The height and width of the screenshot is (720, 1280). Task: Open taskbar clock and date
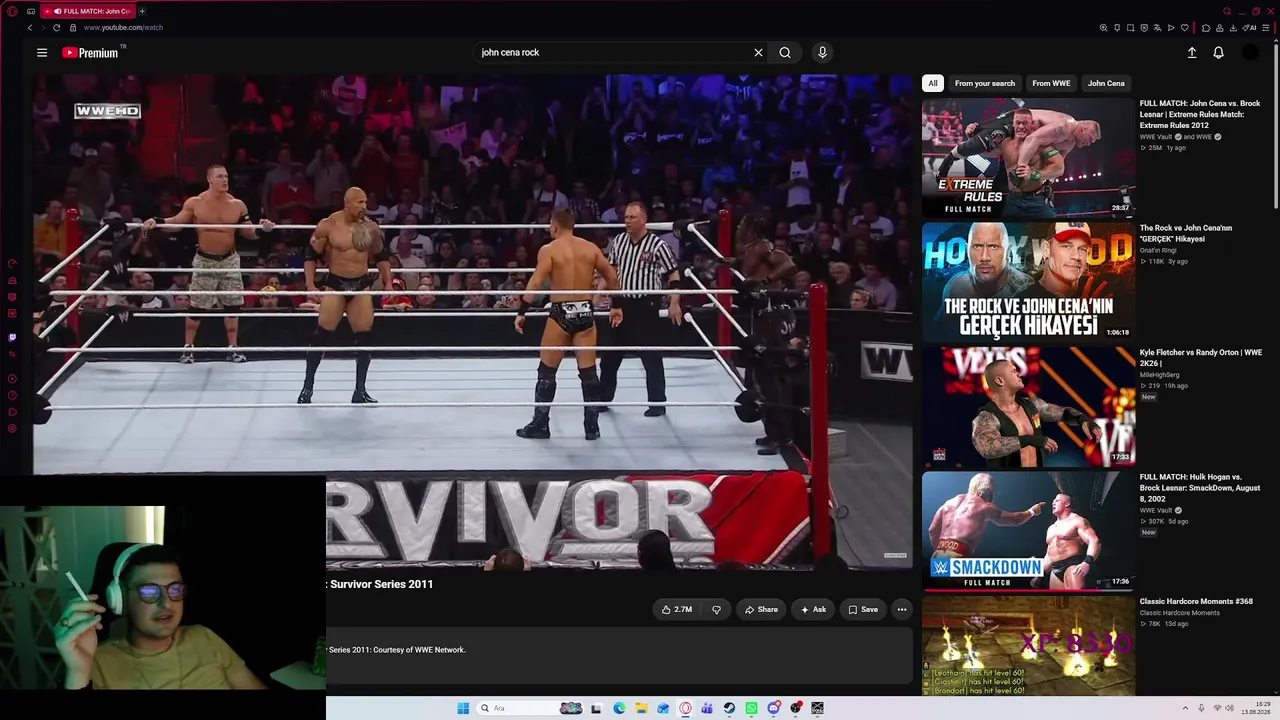point(1256,708)
